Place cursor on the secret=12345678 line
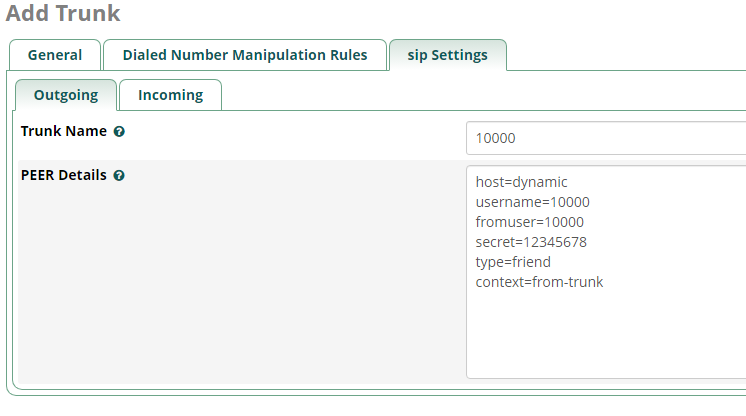The image size is (746, 416). (x=531, y=242)
